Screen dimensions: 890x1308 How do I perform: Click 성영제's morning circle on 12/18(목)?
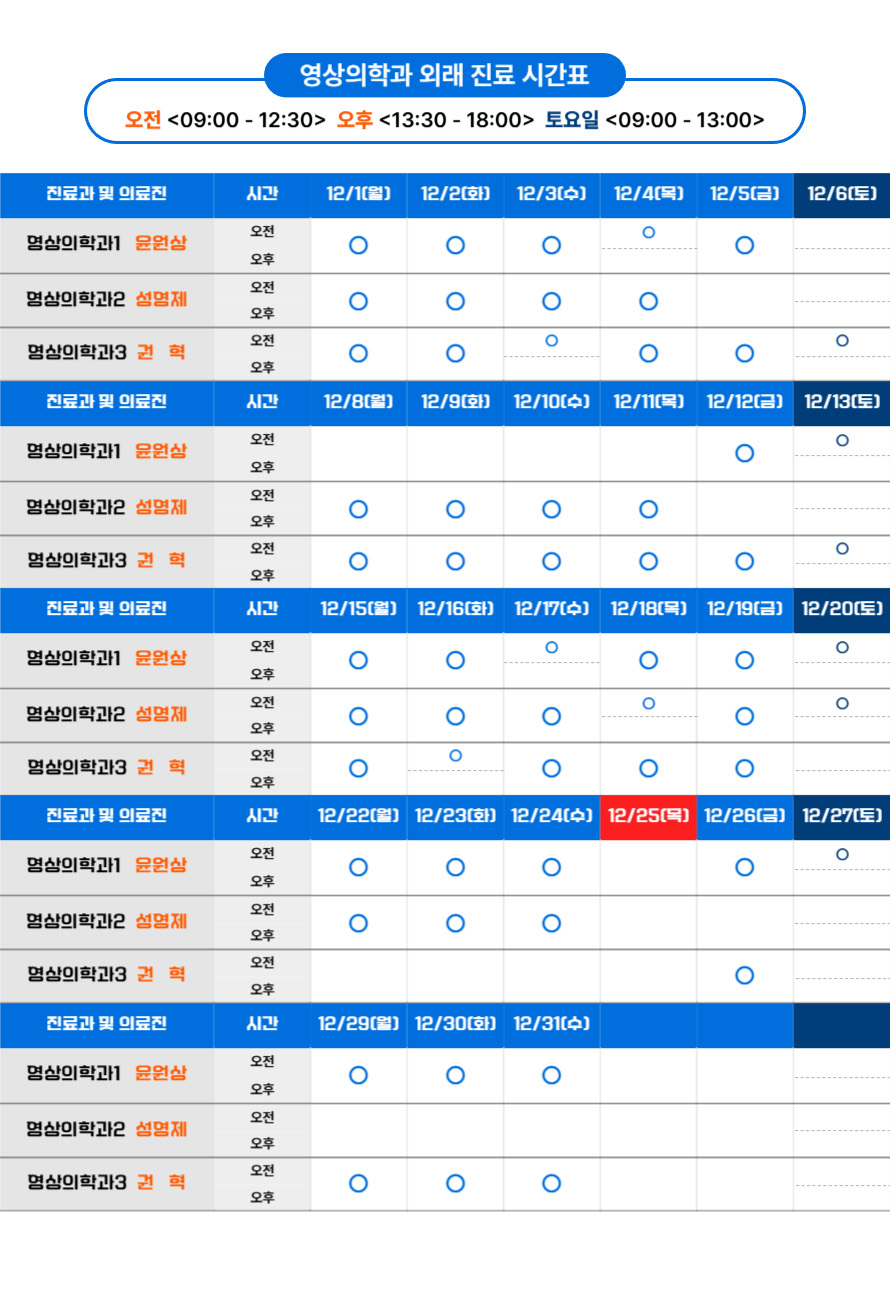(648, 704)
